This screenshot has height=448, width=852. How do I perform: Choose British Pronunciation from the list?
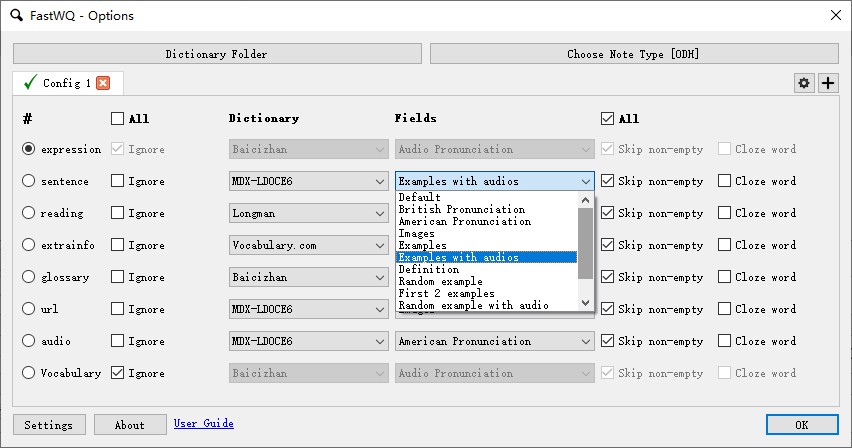pos(486,209)
